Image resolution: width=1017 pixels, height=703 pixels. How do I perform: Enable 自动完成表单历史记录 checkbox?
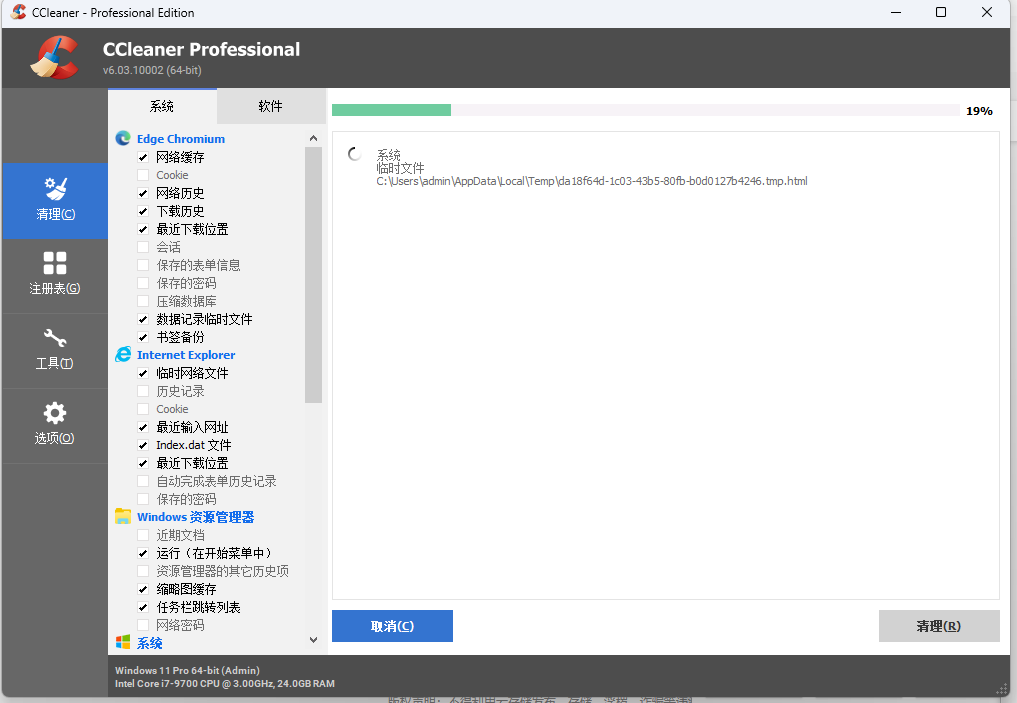(143, 481)
